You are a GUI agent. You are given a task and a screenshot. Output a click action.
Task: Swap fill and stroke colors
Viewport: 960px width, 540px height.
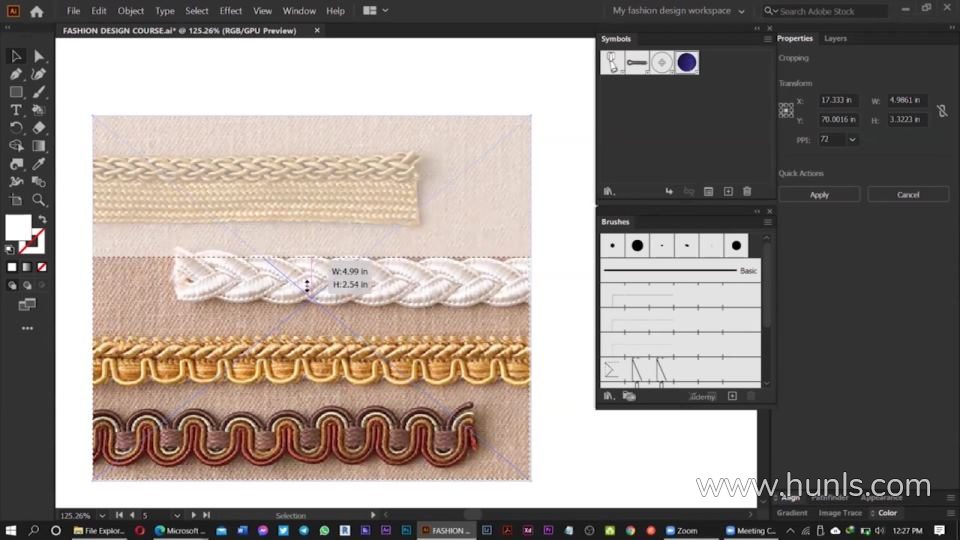42,219
